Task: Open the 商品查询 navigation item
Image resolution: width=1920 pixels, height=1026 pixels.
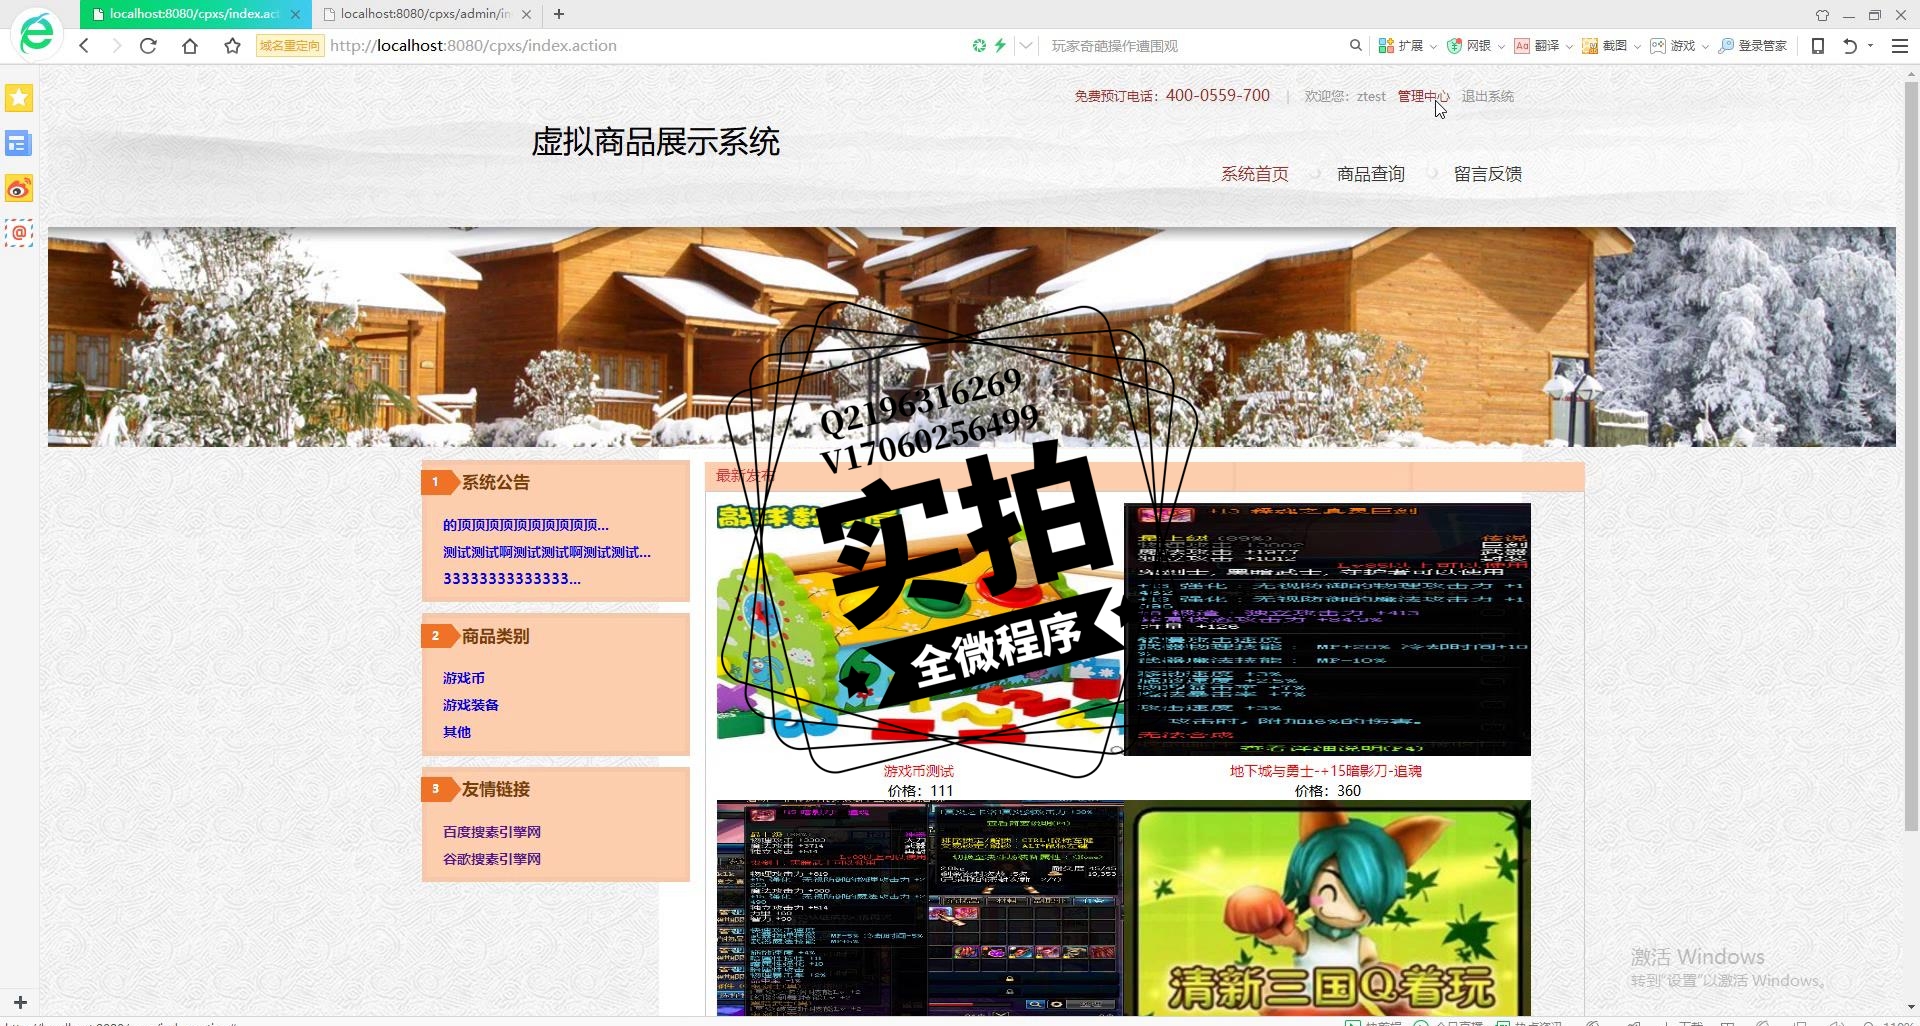Action: pyautogui.click(x=1370, y=174)
